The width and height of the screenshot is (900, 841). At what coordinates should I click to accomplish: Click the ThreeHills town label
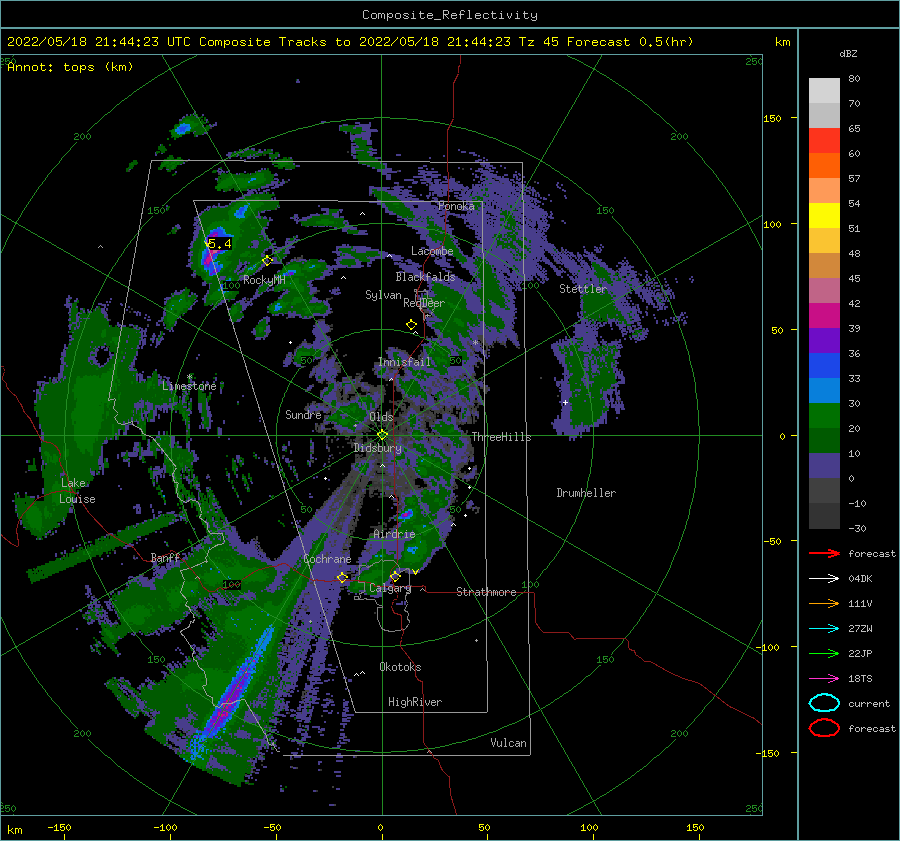point(501,437)
